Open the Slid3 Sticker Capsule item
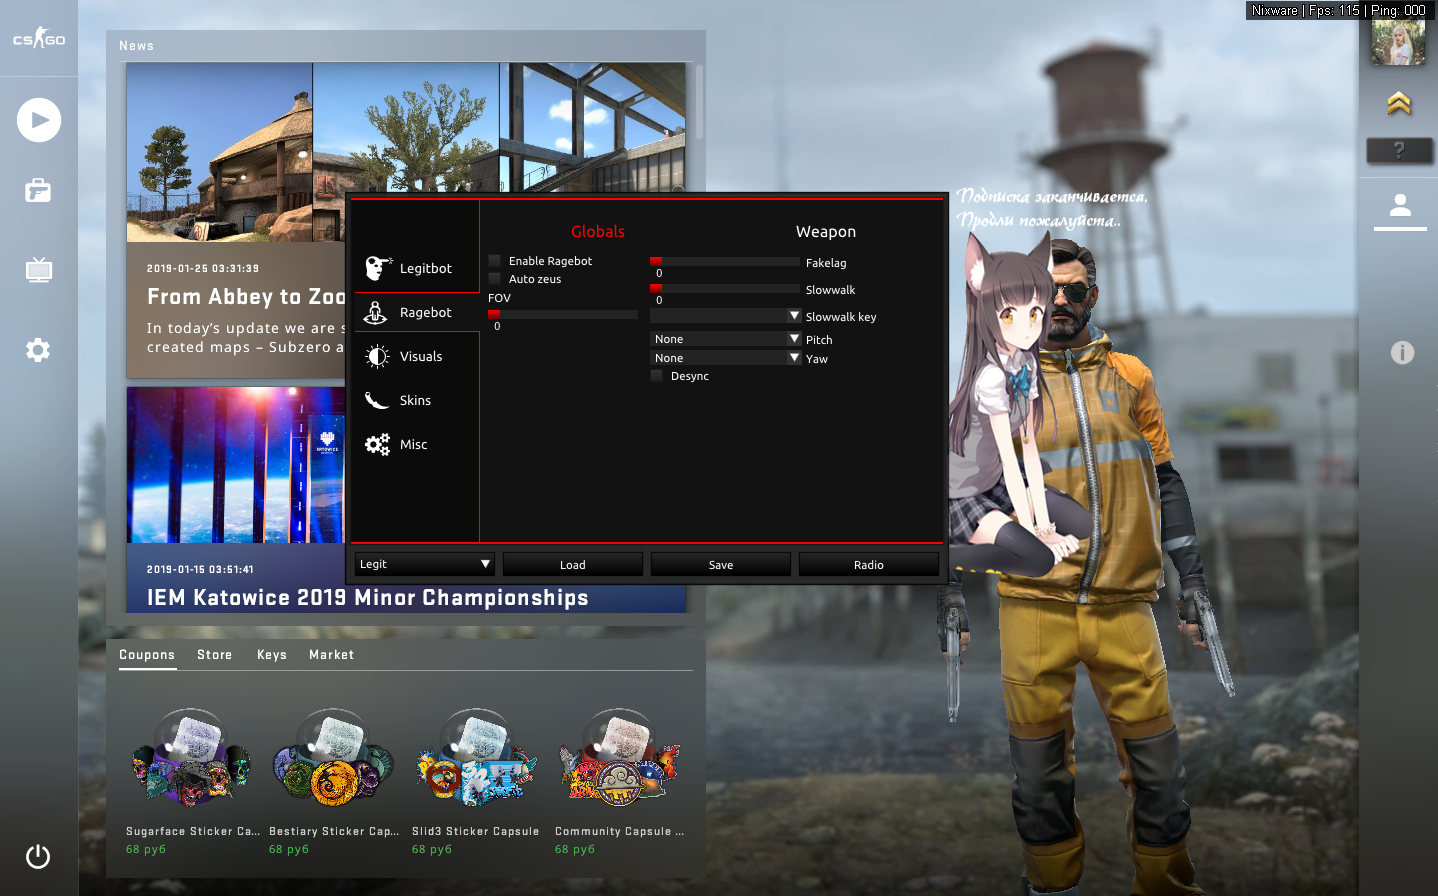The image size is (1438, 896). click(476, 781)
